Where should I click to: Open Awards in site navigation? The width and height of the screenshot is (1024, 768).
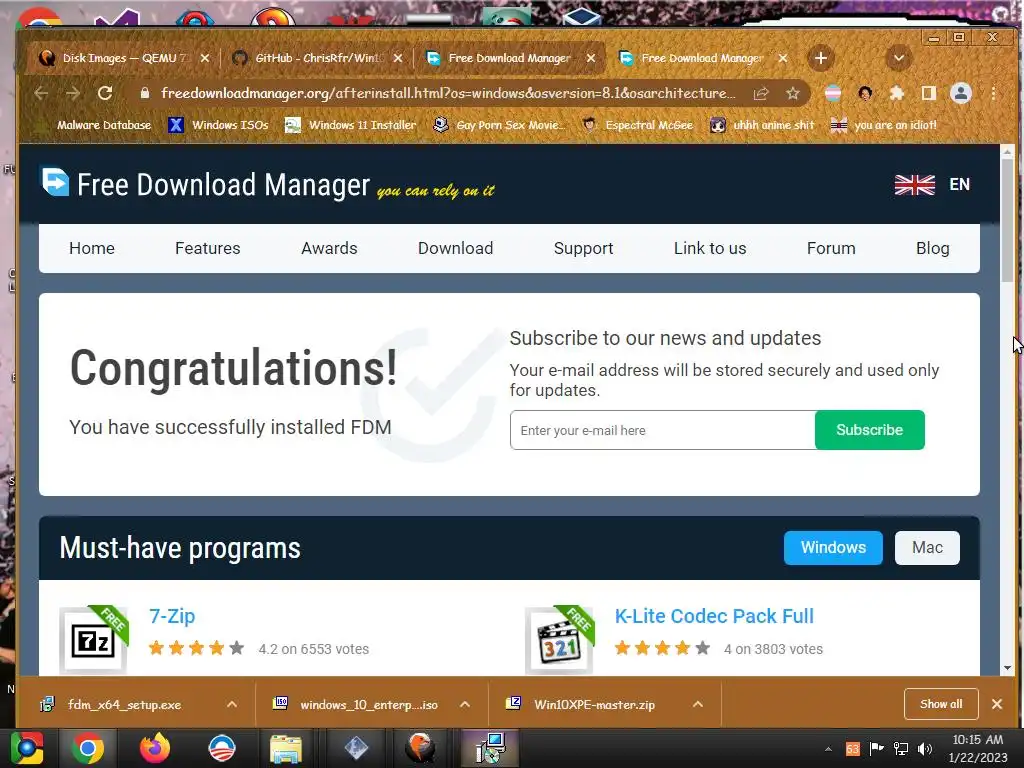click(x=329, y=248)
